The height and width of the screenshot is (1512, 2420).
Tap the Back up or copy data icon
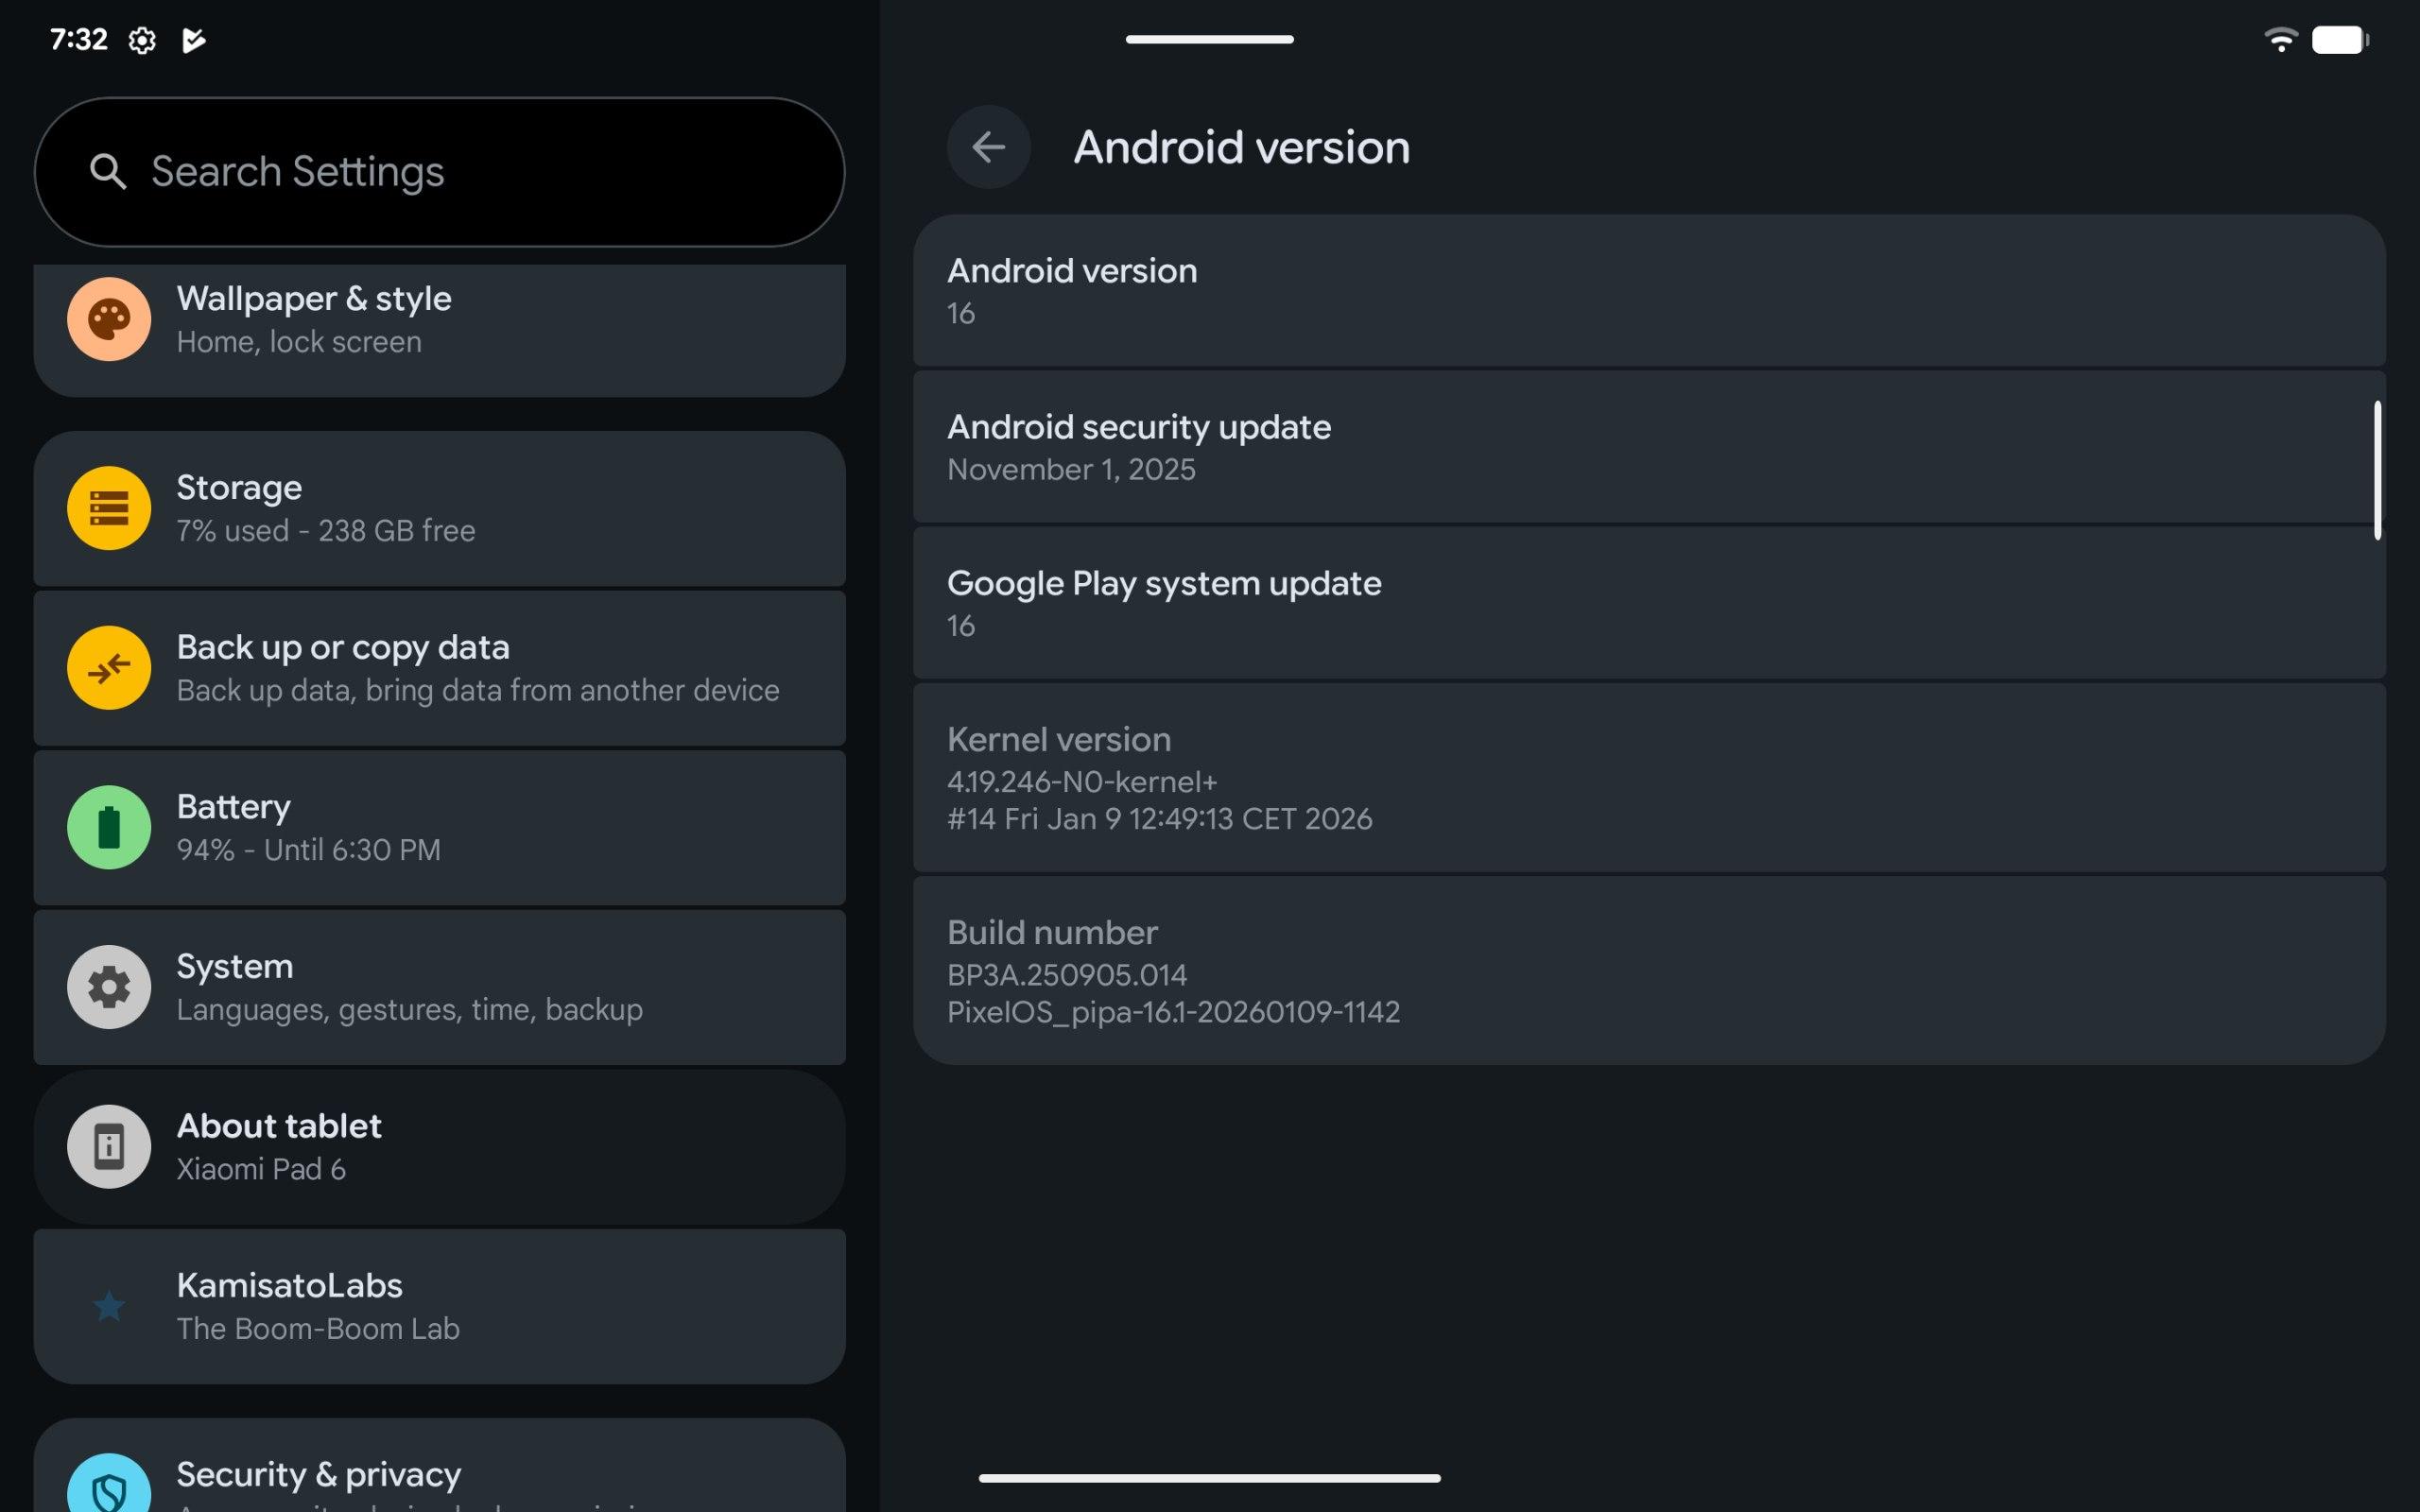tap(109, 667)
